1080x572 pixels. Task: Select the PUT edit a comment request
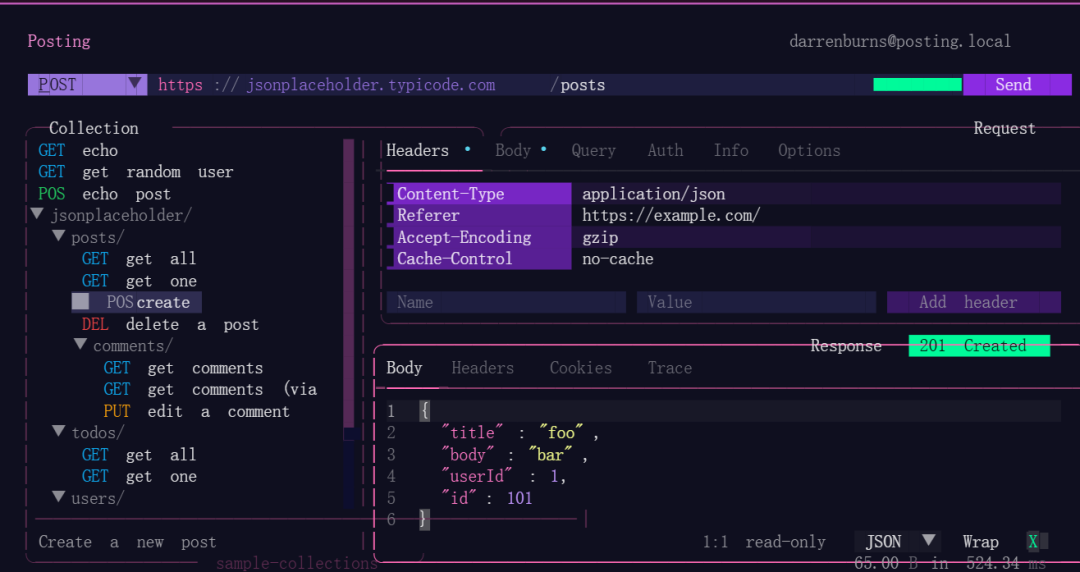tap(196, 411)
